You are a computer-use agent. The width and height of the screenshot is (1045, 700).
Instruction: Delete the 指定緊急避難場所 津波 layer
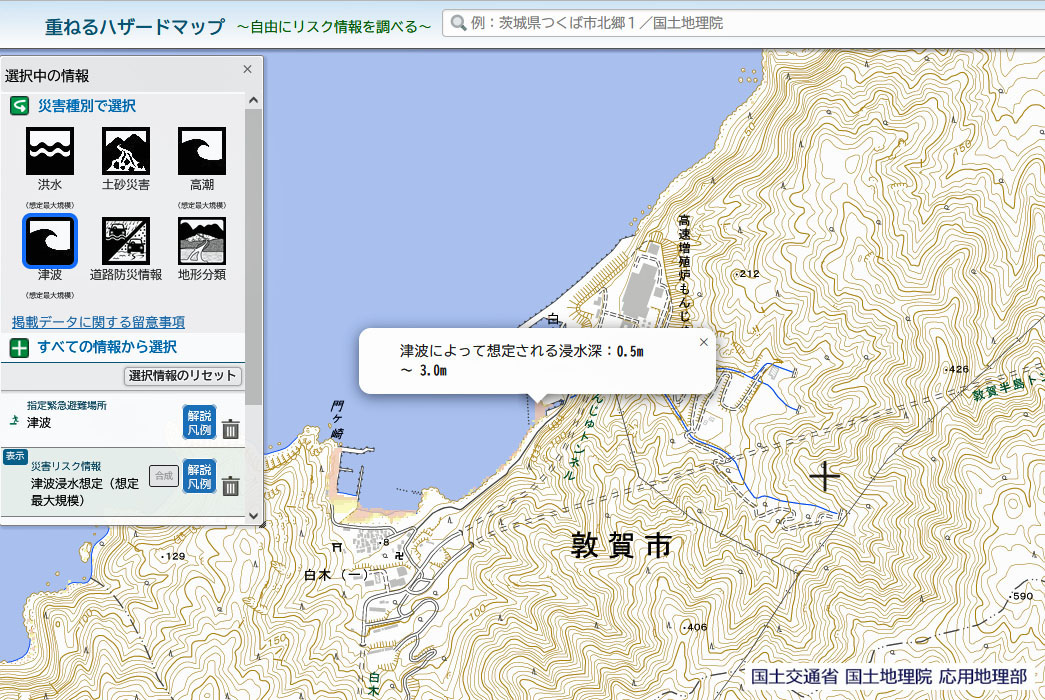click(231, 430)
